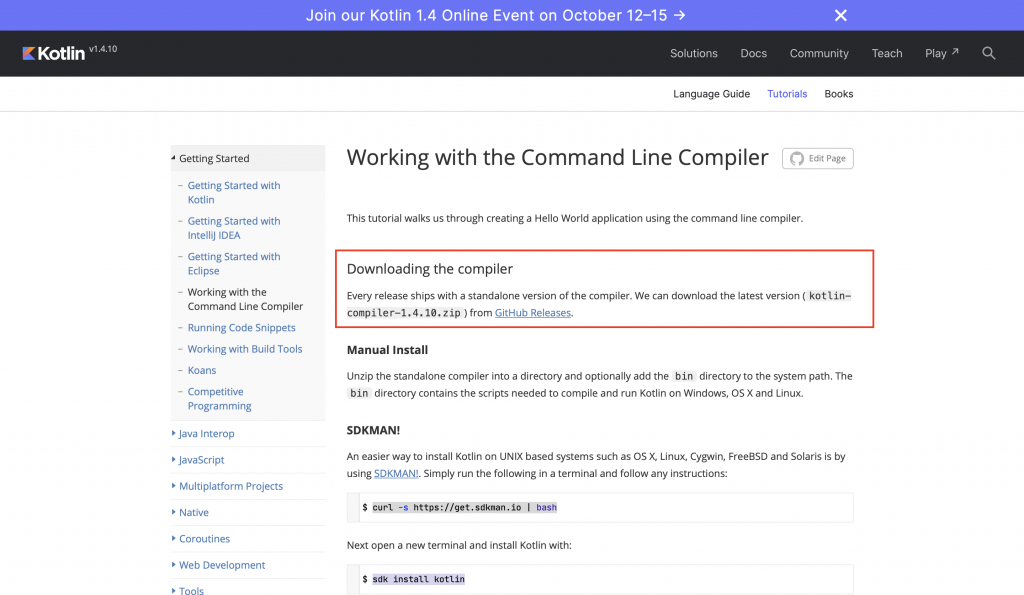Click the Kotlin logo
Viewport: 1024px width, 595px height.
pos(54,54)
